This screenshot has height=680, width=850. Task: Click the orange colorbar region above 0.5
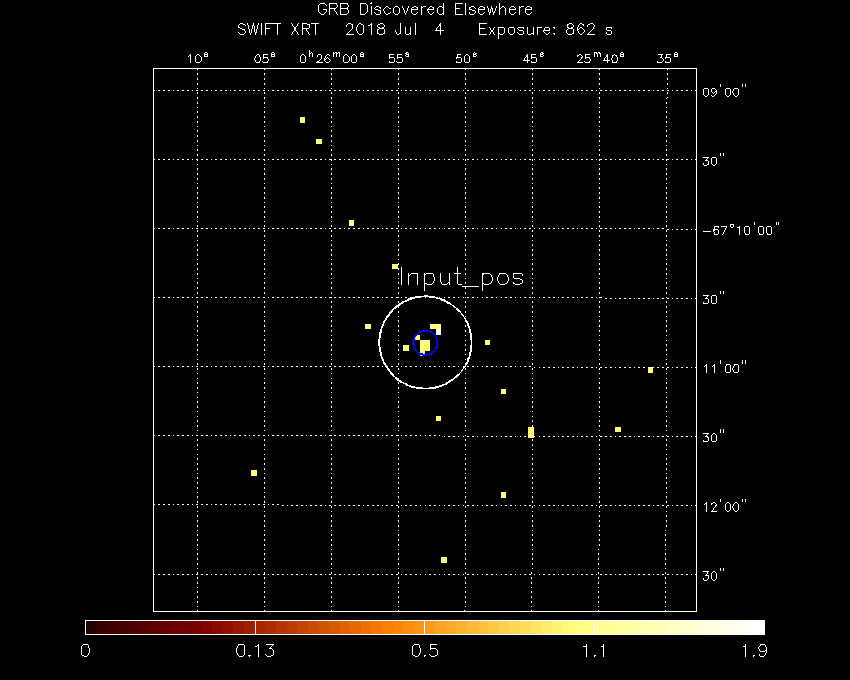tap(425, 627)
